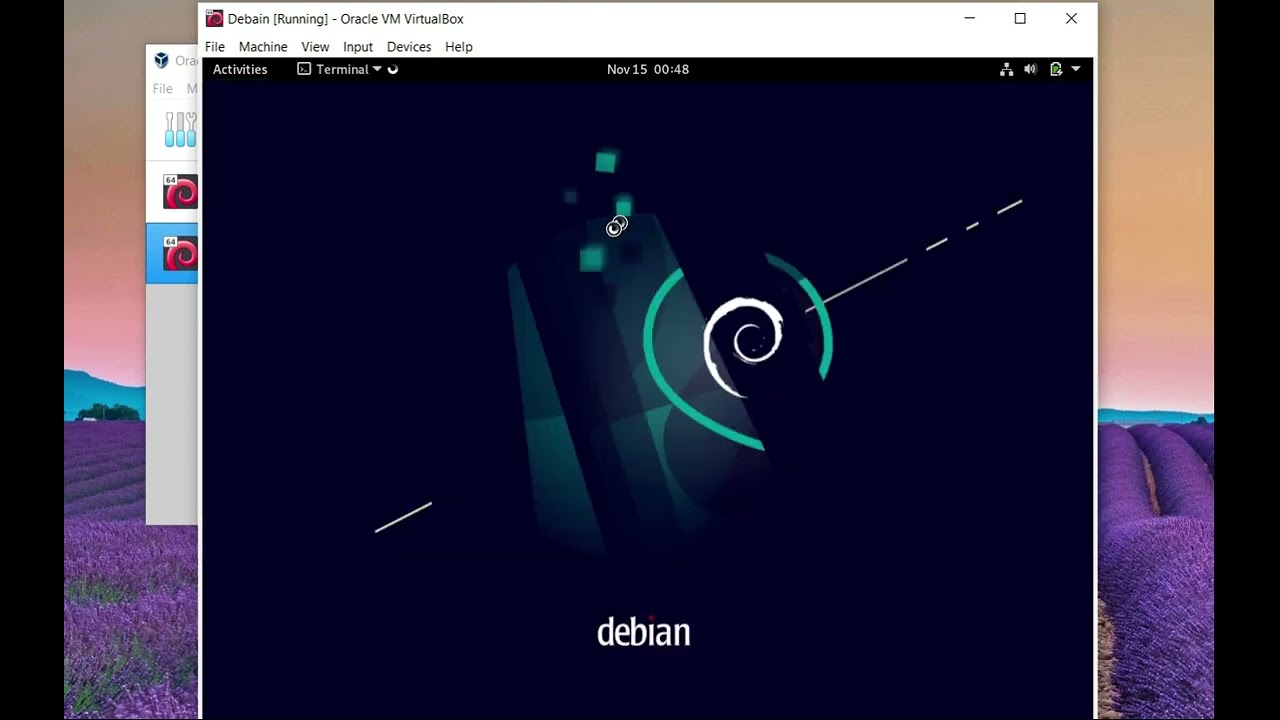
Task: Select the first Debian VM in Manager list
Action: pyautogui.click(x=180, y=192)
